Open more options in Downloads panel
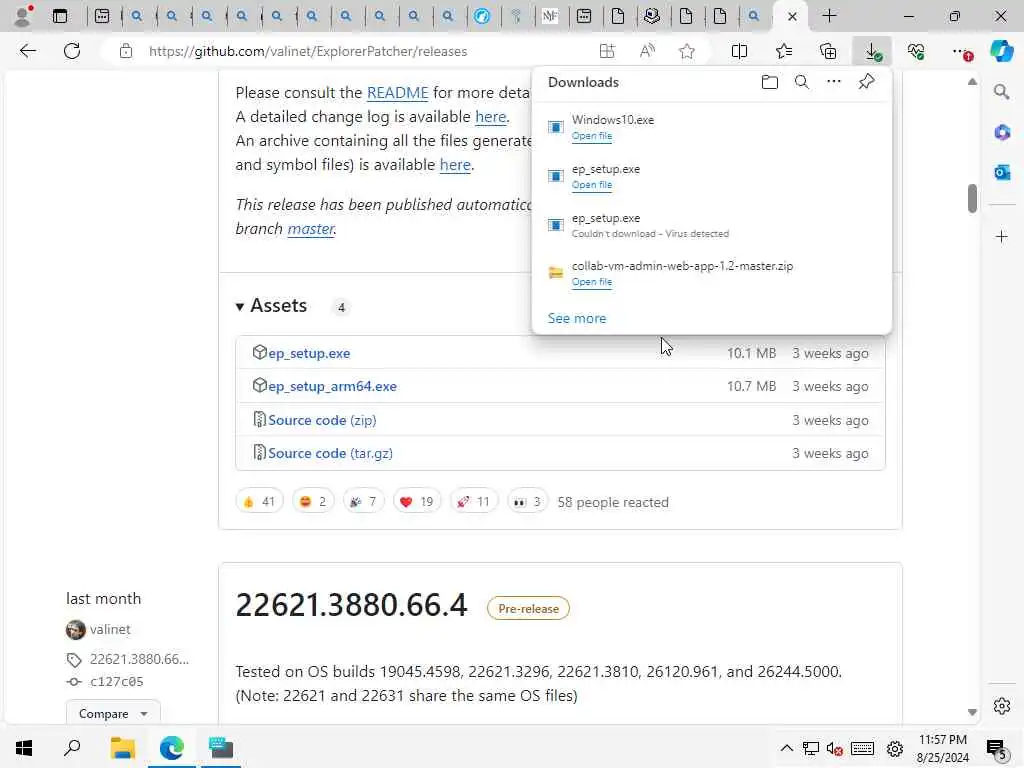Screen dimensions: 1024x768 [833, 82]
